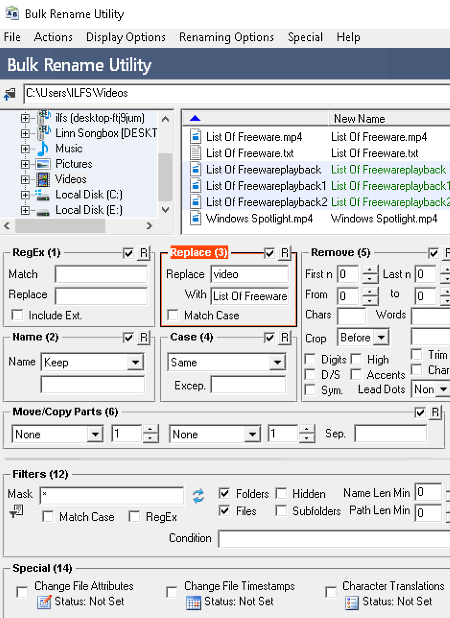450x618 pixels.
Task: Click the ilfs network computer icon
Action: 44,117
